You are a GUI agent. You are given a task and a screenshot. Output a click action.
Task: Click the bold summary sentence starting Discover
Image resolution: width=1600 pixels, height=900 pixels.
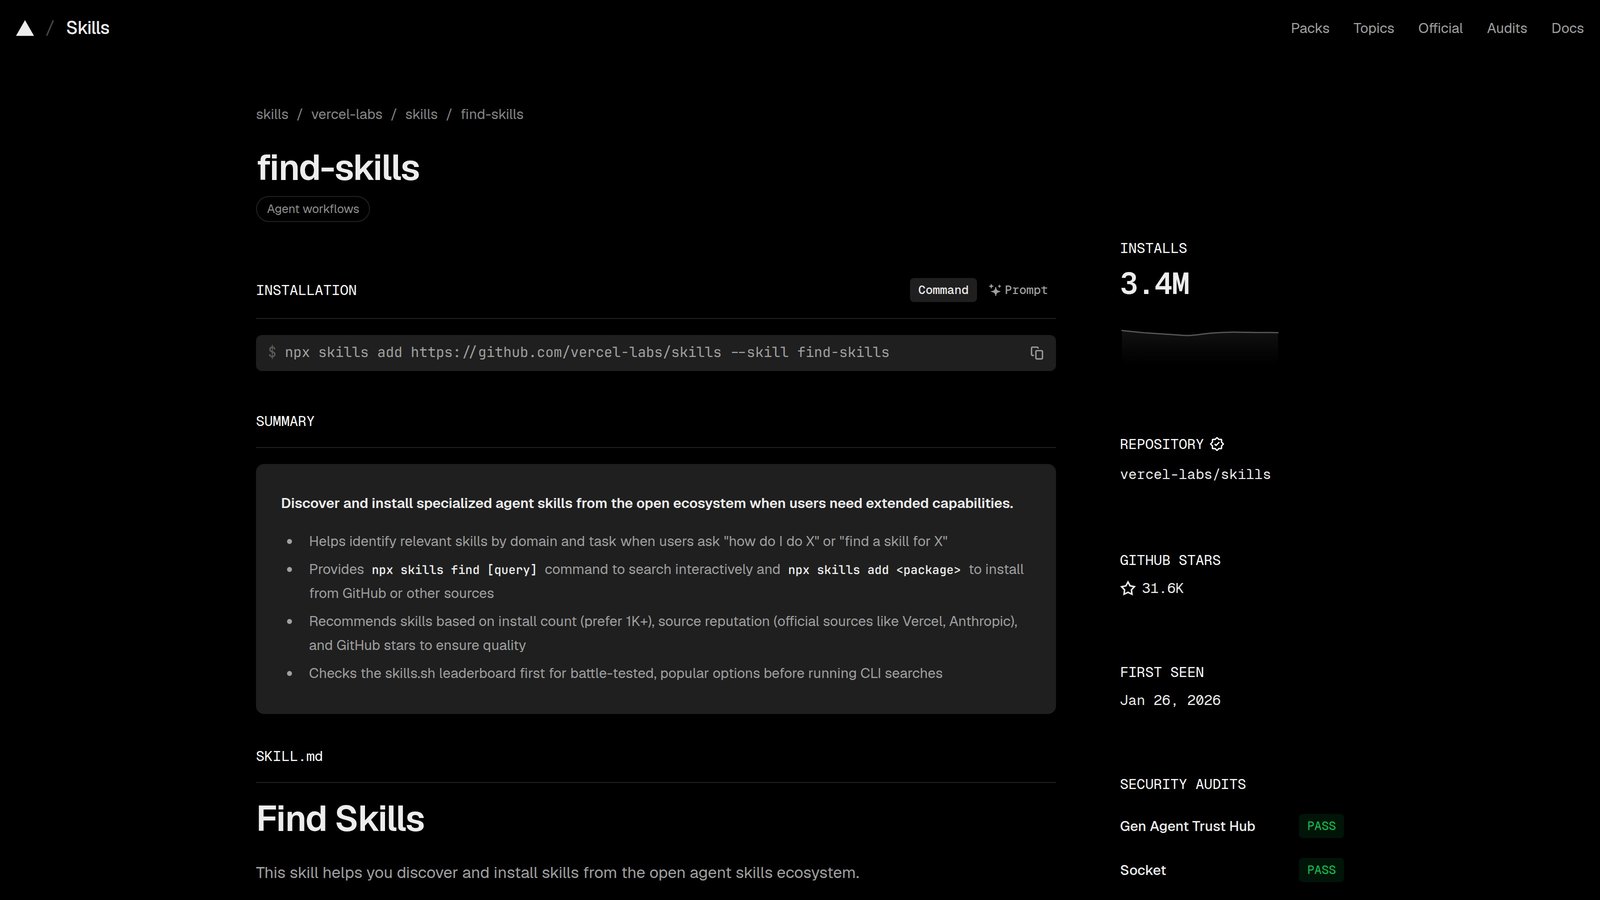tap(647, 503)
